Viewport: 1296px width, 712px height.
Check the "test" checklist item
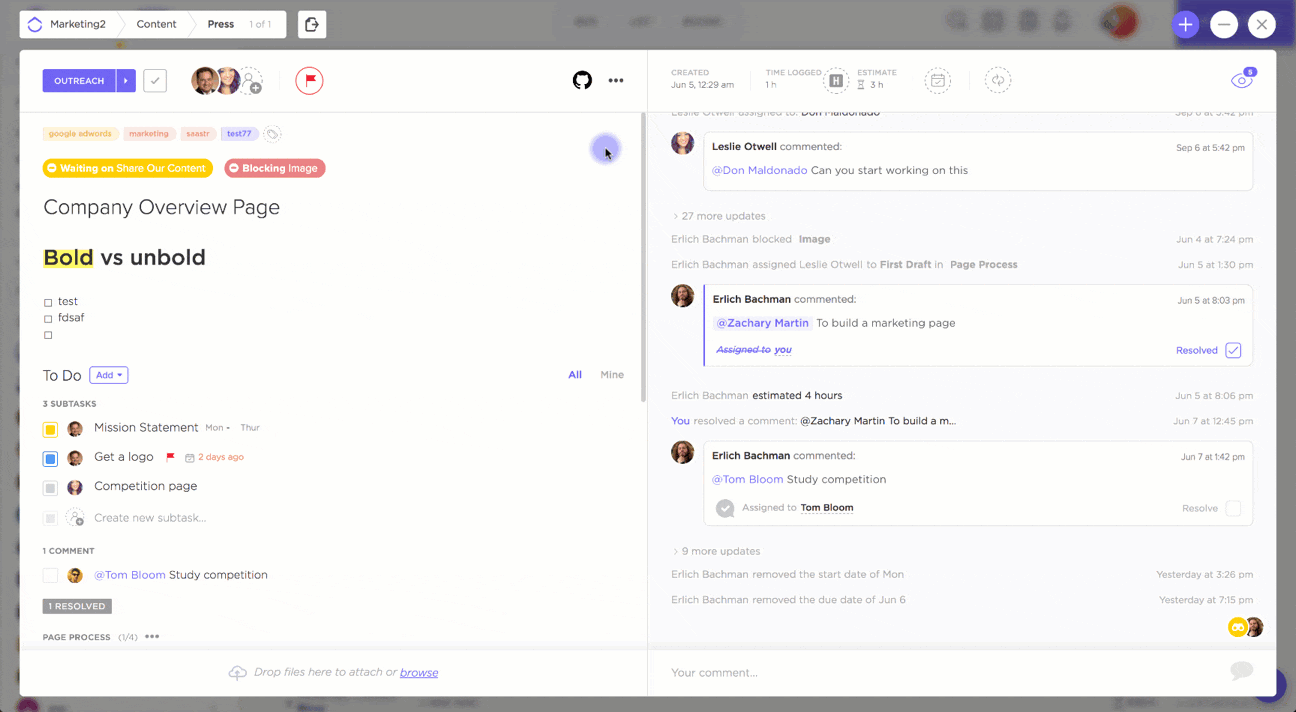48,302
